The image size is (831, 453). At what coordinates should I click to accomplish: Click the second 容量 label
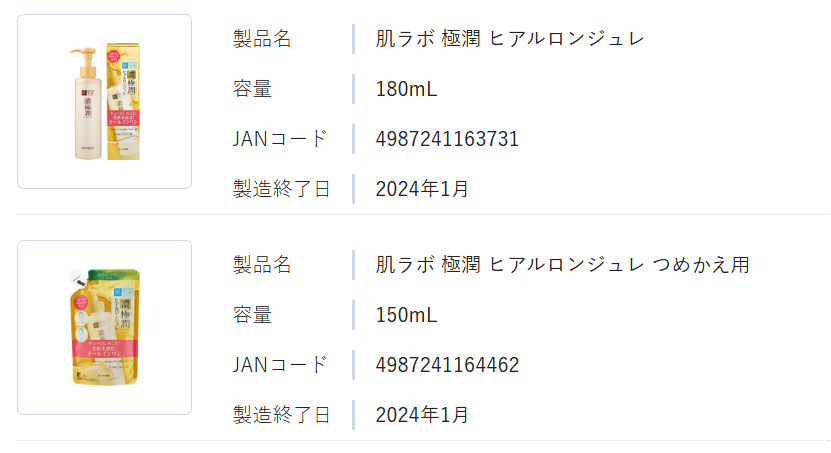coord(252,315)
